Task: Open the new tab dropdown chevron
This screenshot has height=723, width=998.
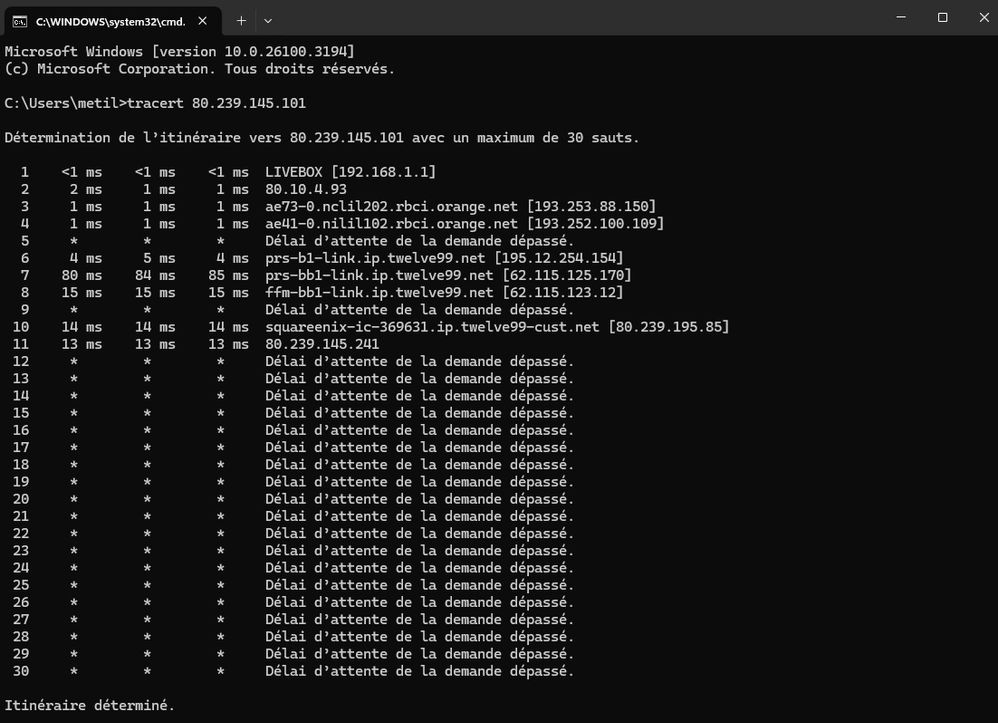Action: pos(268,19)
